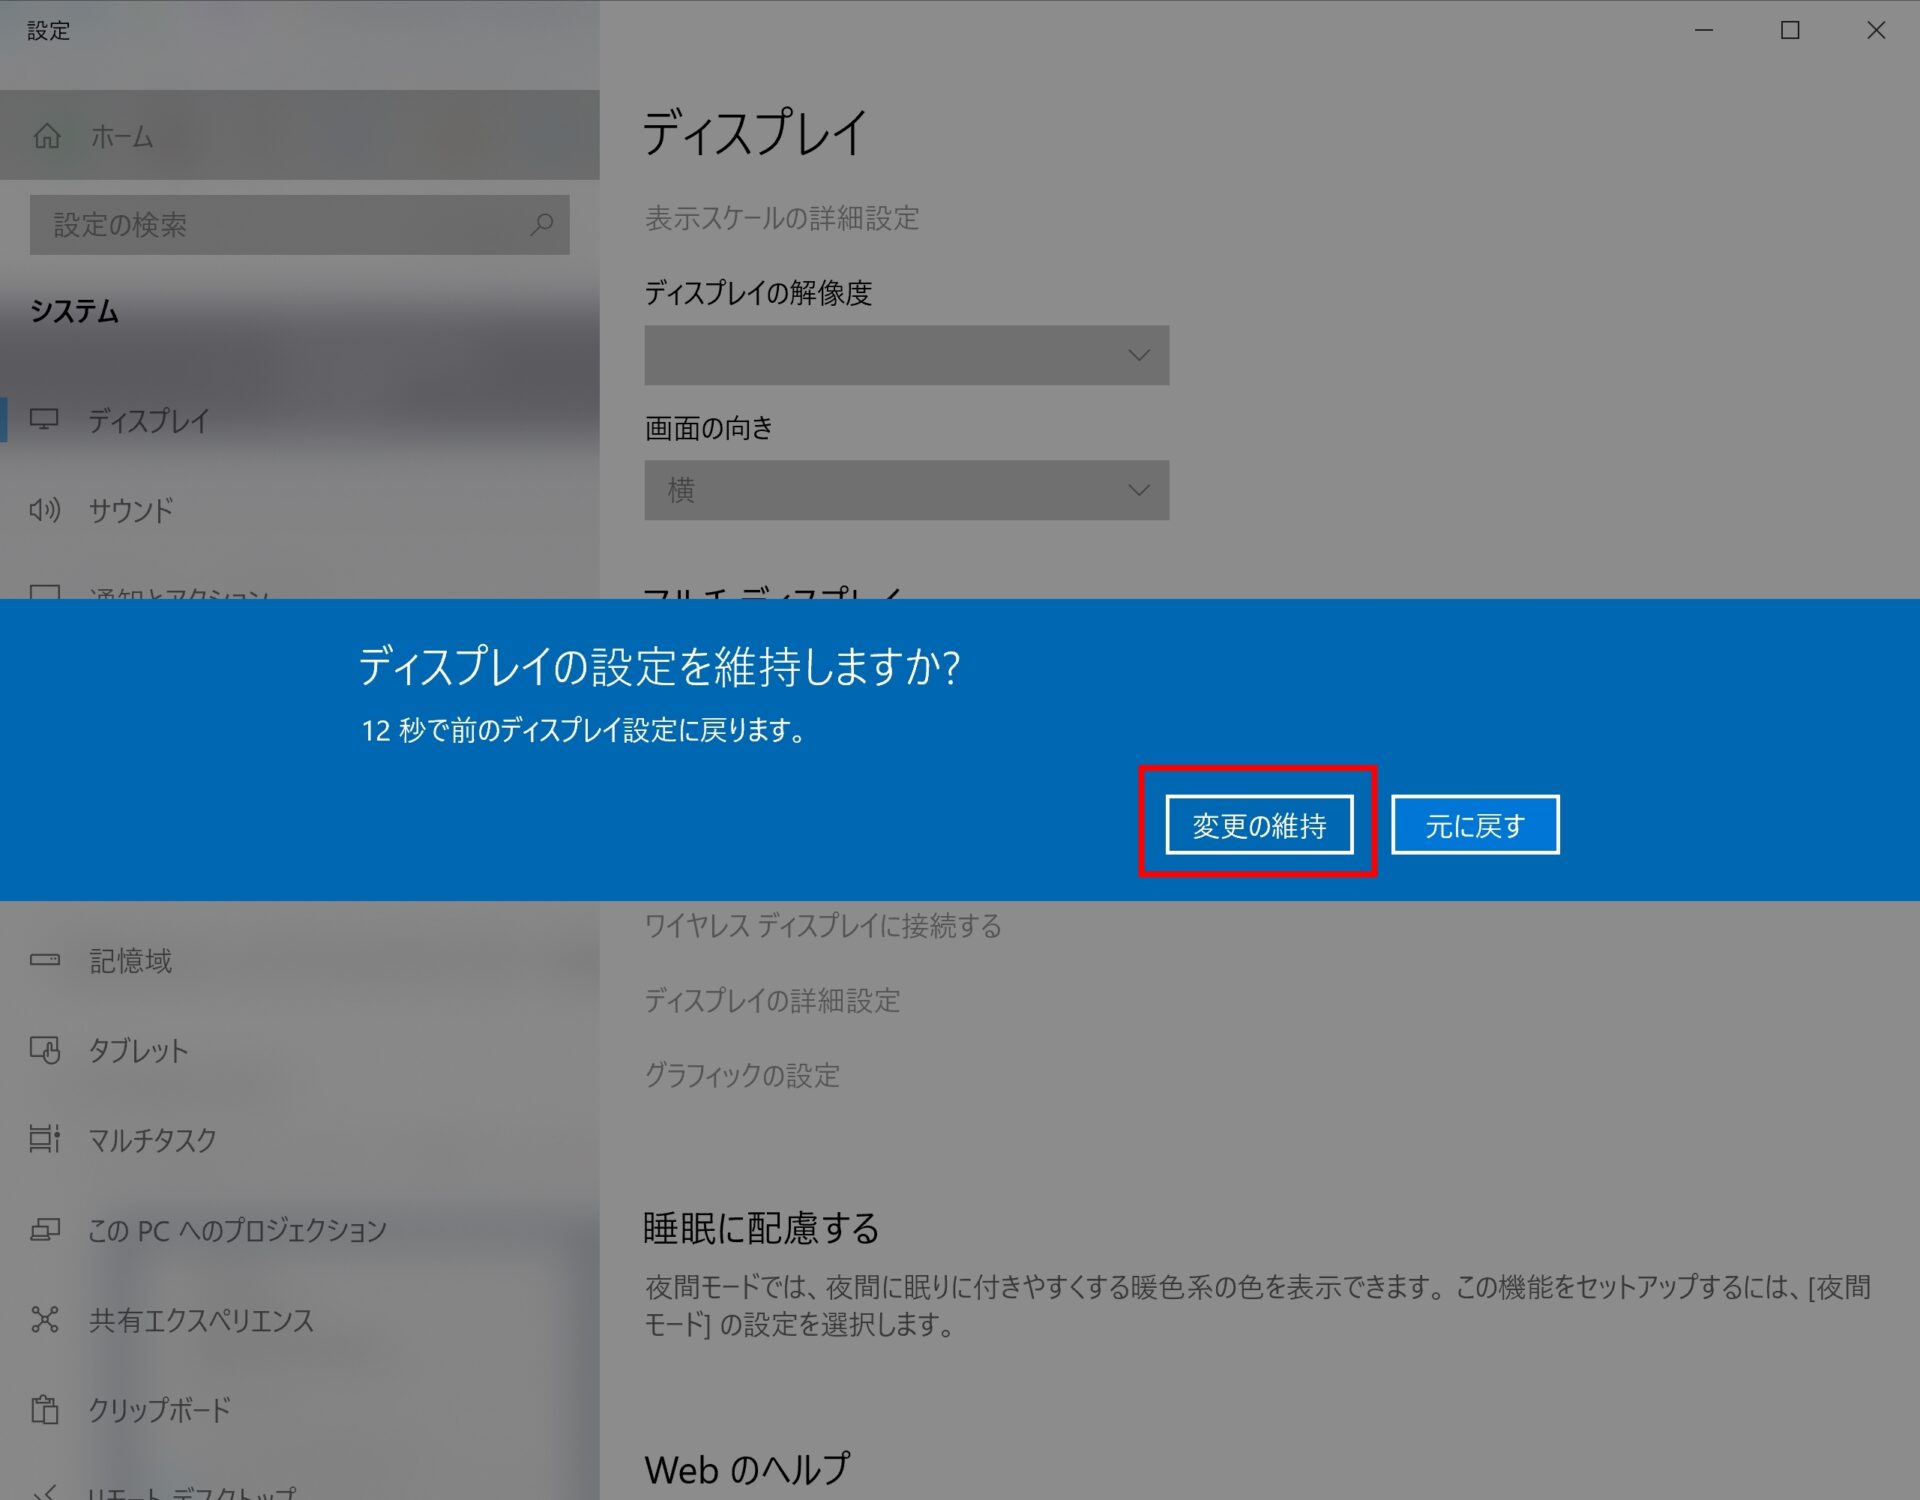Click the Display monitor icon

44,419
